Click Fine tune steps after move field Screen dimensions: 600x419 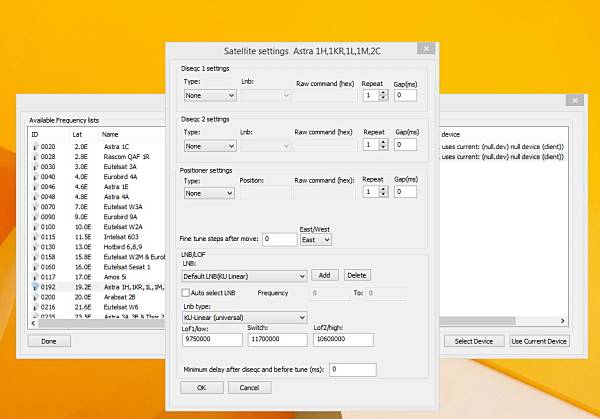(279, 239)
